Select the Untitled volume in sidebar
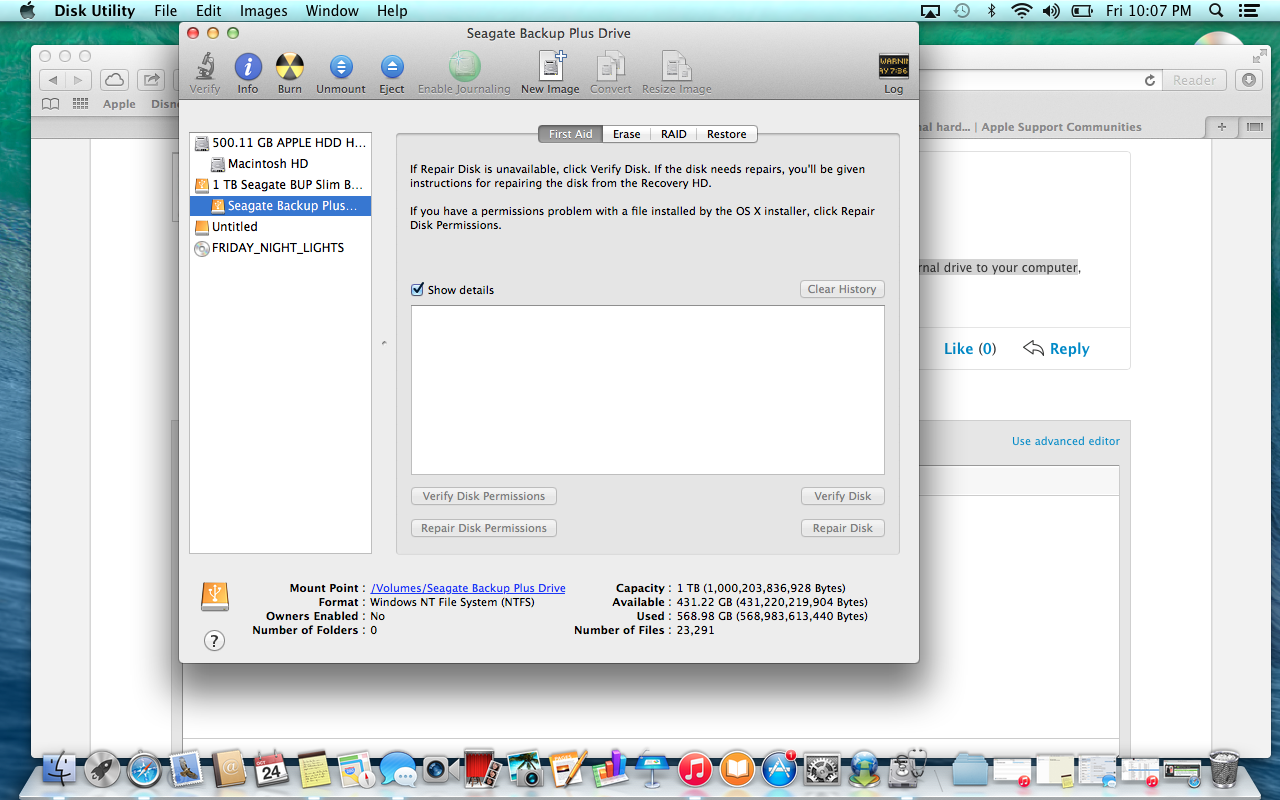The height and width of the screenshot is (800, 1280). [281, 227]
